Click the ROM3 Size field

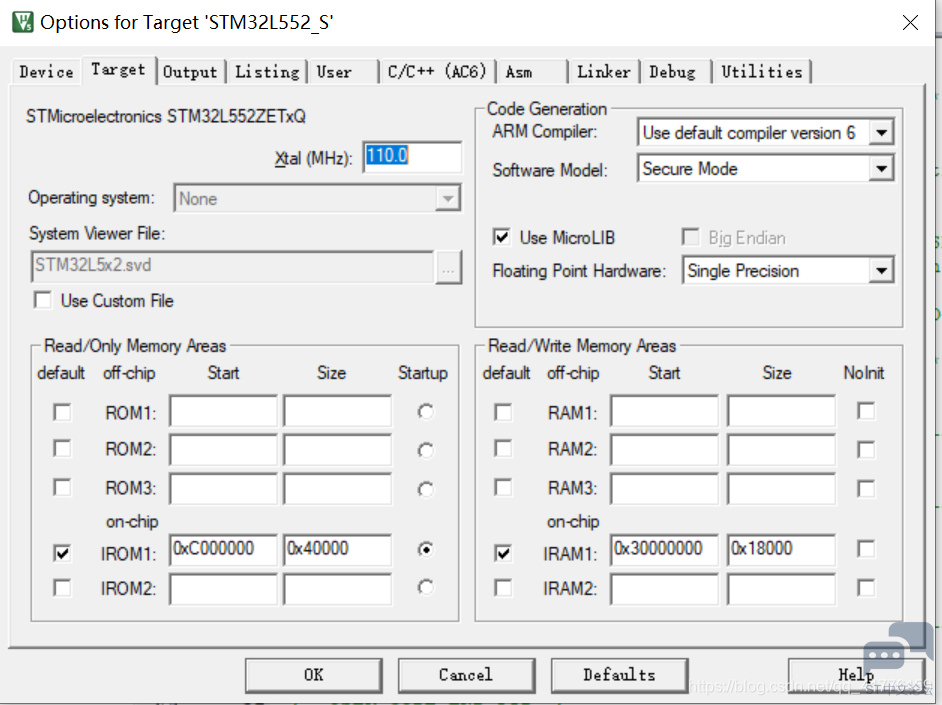[x=338, y=488]
